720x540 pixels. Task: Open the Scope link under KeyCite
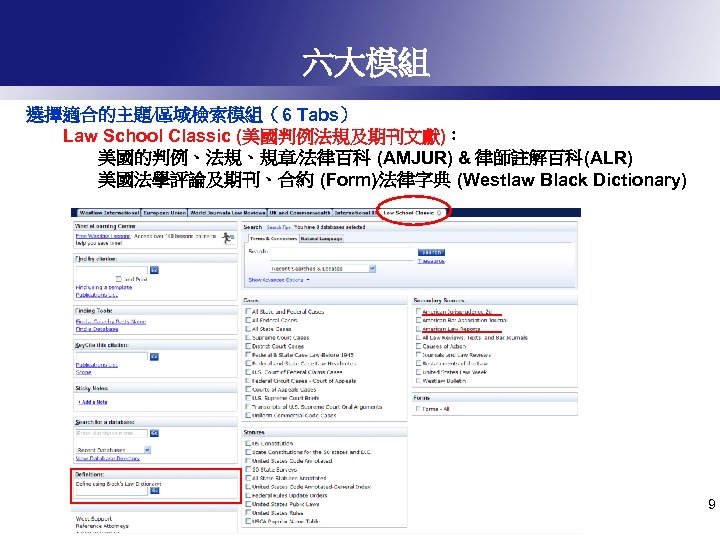click(x=83, y=372)
